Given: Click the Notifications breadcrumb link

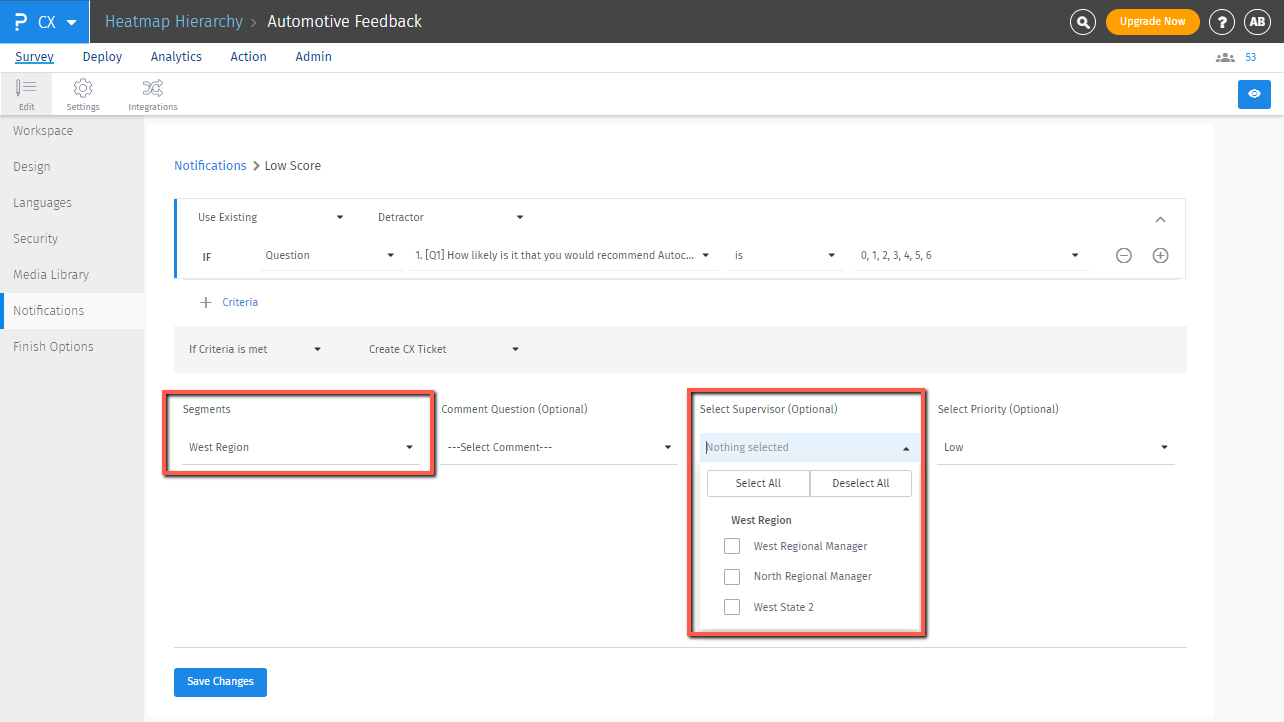Looking at the screenshot, I should pos(210,165).
